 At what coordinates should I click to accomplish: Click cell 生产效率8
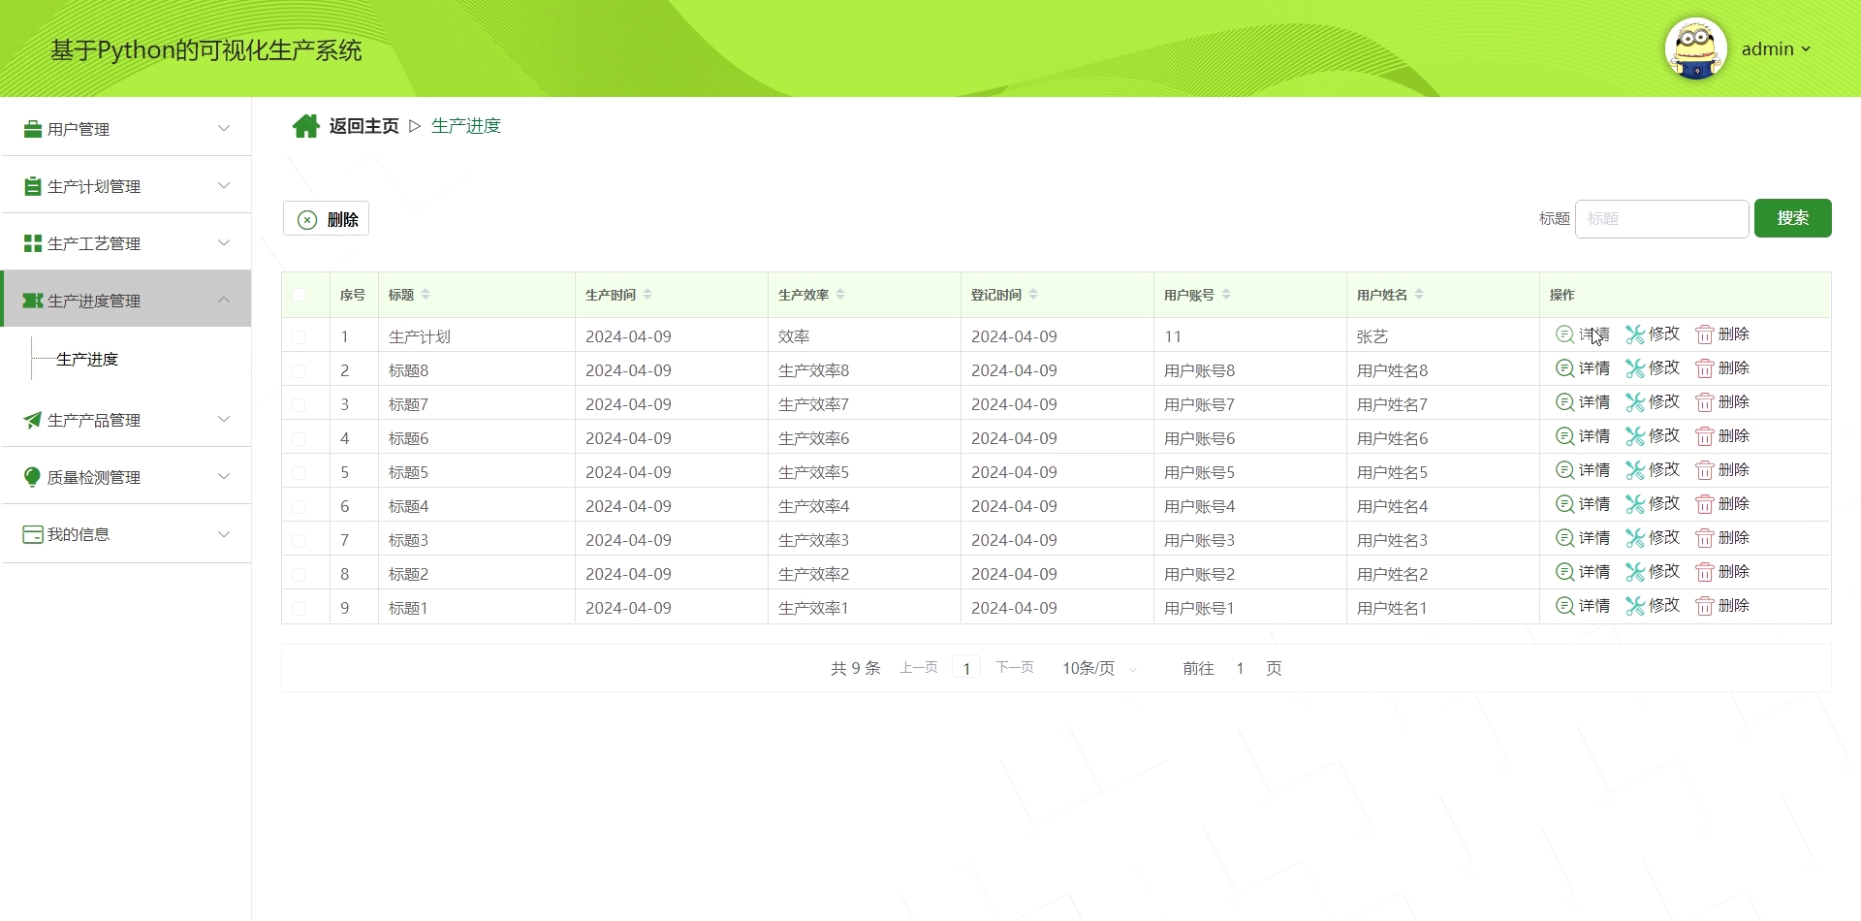[x=813, y=370]
